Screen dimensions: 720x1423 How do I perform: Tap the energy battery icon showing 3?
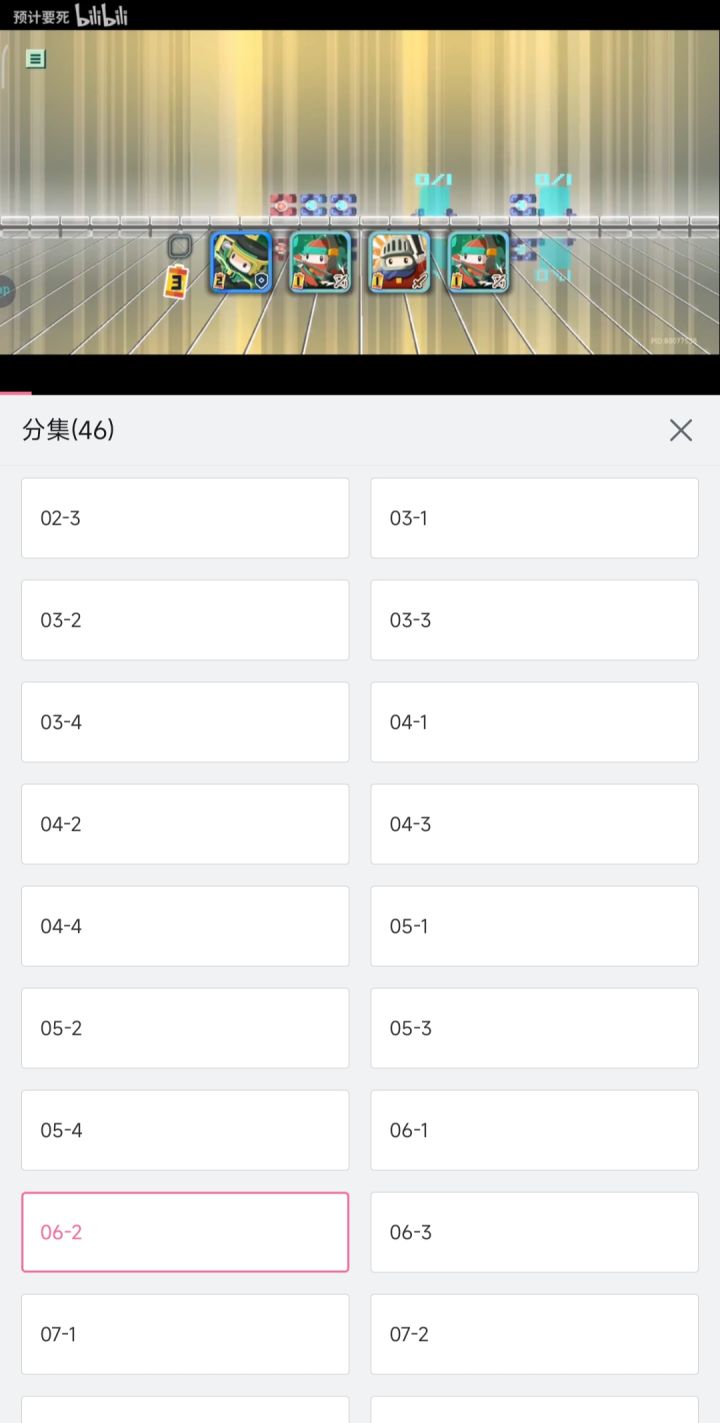[177, 282]
